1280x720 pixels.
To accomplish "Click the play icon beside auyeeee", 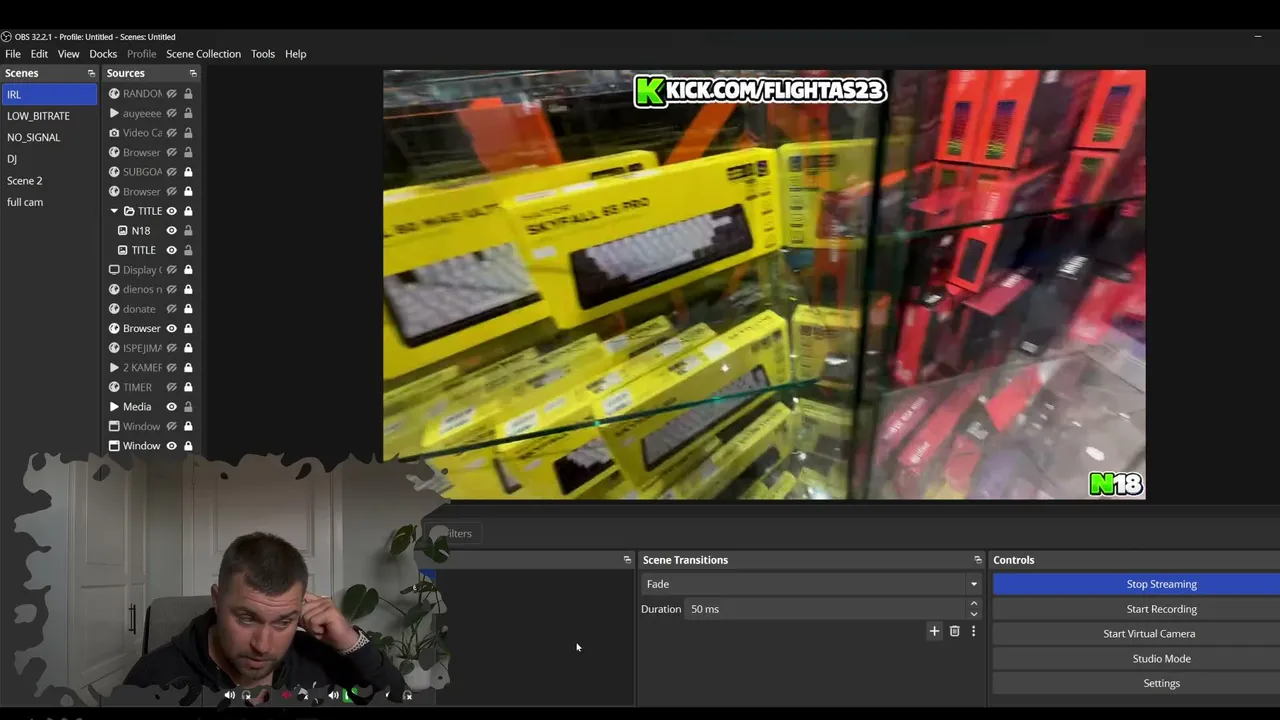I will tap(114, 113).
